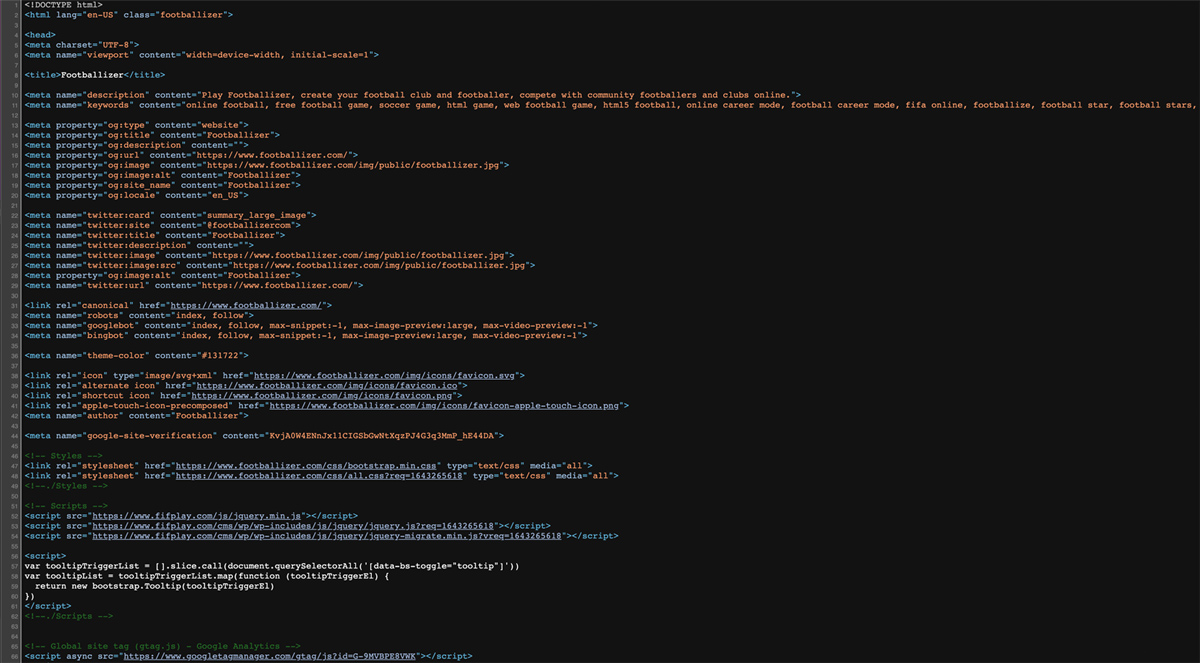Click the <!--./Styles --> closing comment

65,485
